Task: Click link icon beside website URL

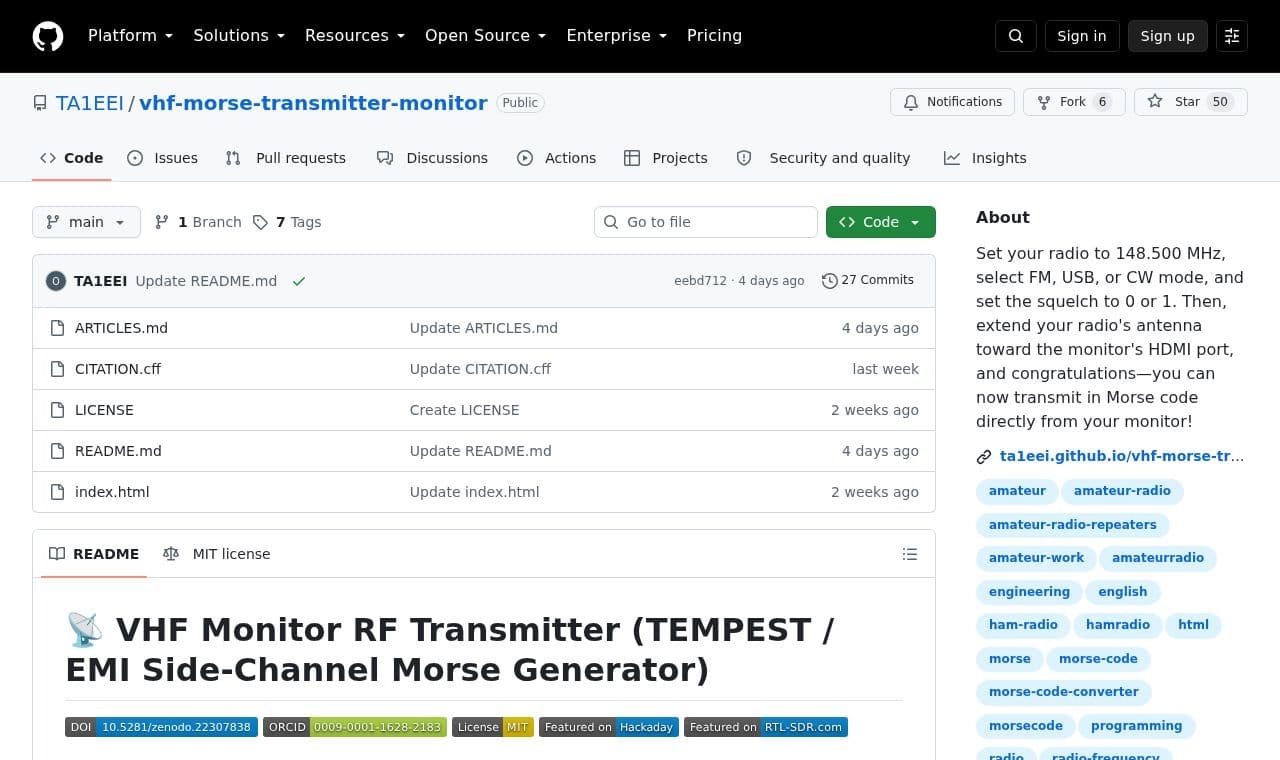Action: (x=984, y=457)
